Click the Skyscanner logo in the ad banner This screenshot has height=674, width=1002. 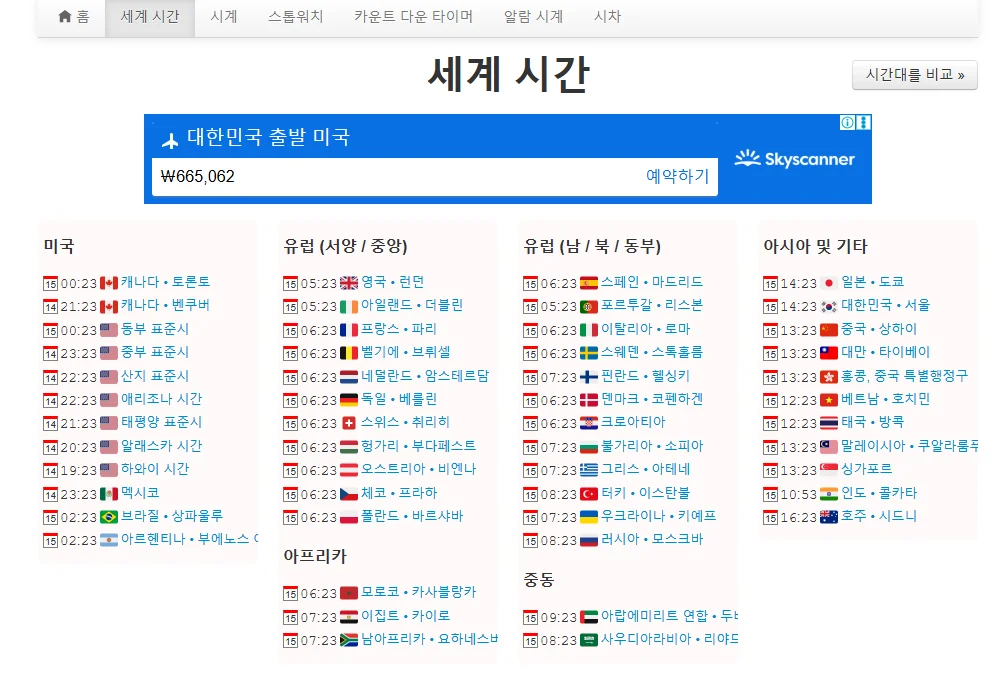click(796, 157)
